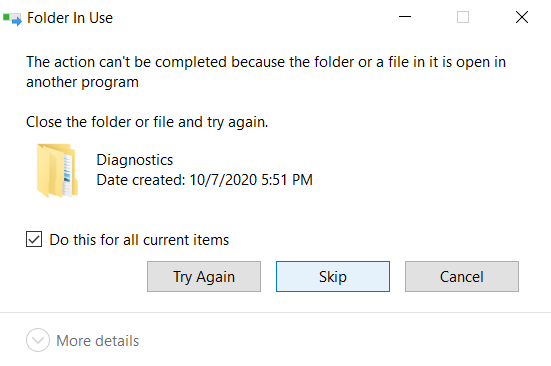The height and width of the screenshot is (366, 551).
Task: Click the greyed-out maximize button
Action: click(x=463, y=17)
